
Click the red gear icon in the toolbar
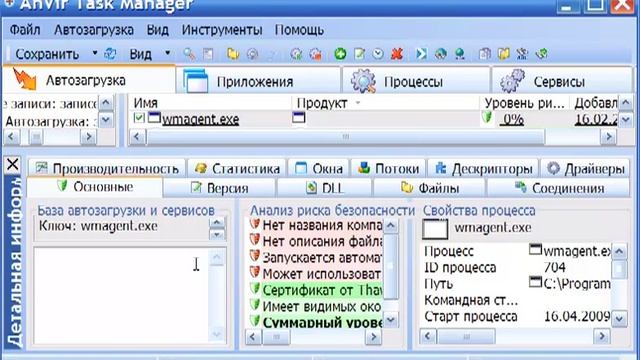316,54
